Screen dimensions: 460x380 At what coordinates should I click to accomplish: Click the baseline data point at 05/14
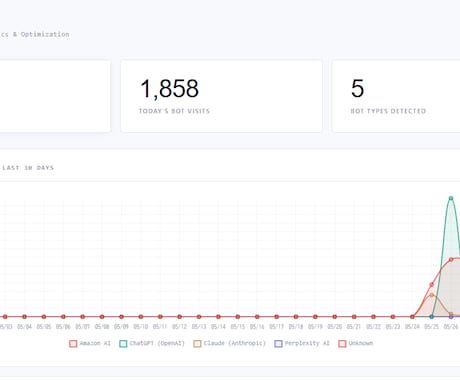[218, 317]
